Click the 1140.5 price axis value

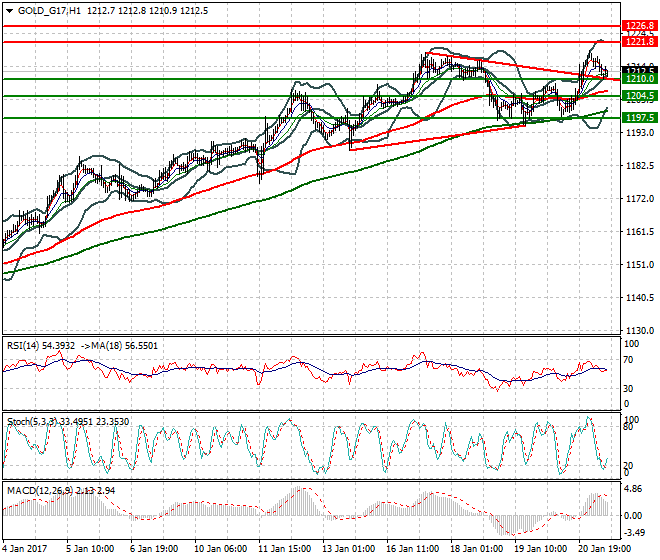click(640, 297)
